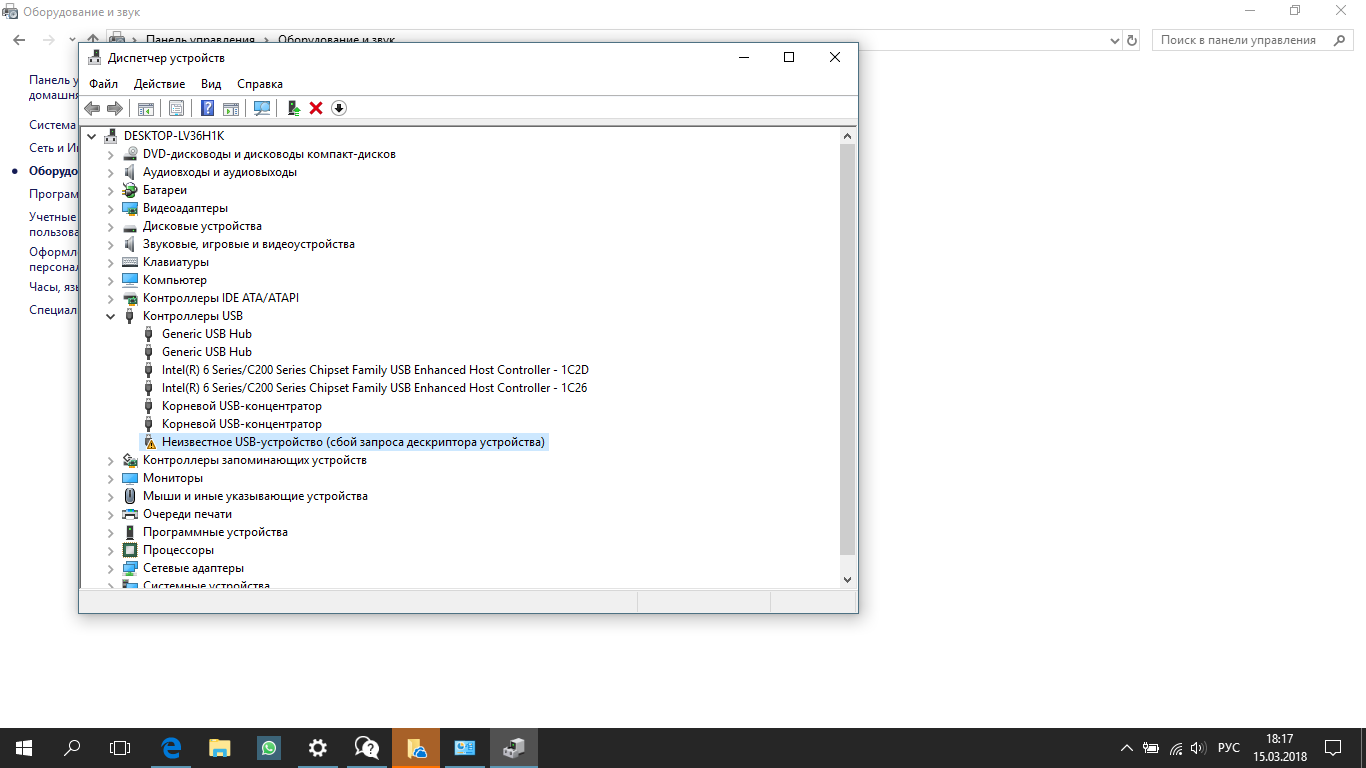Expand the Видеоадаптеры node

[111, 208]
